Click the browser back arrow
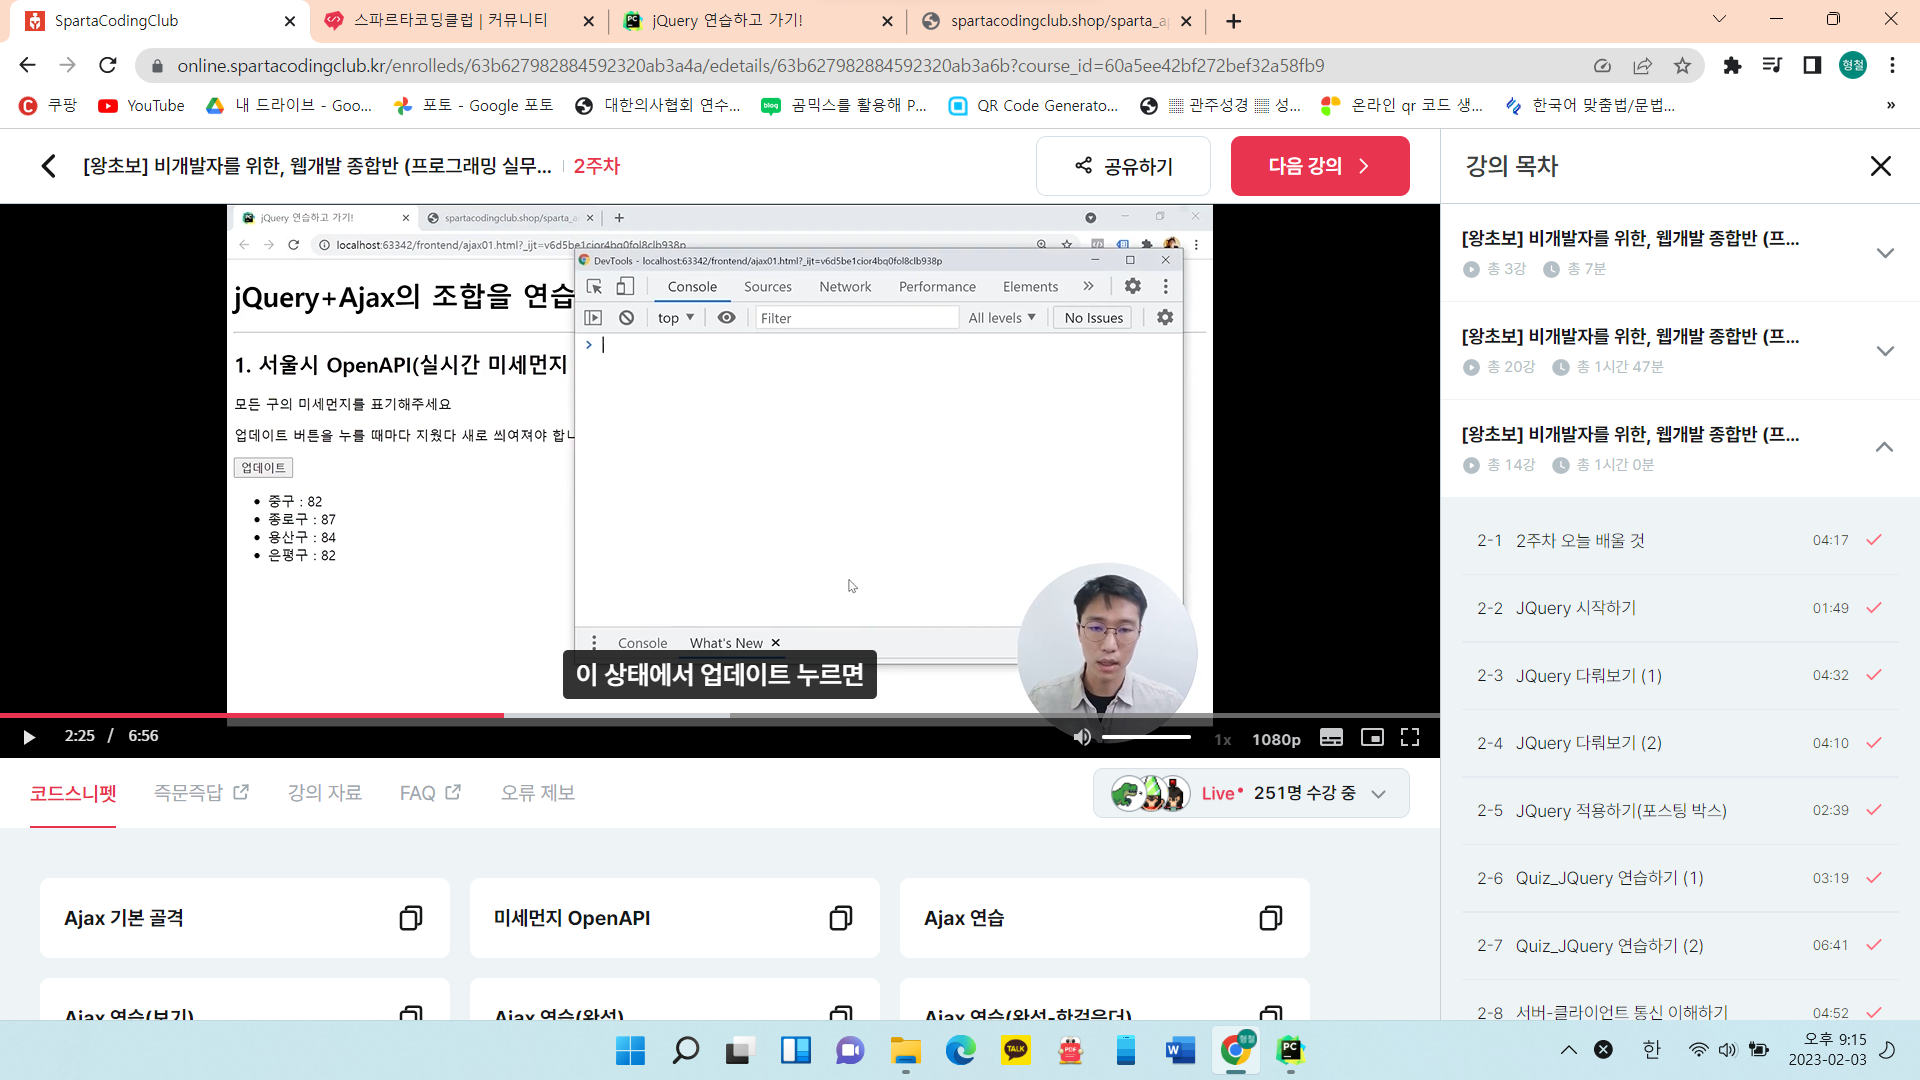This screenshot has width=1920, height=1080. (x=27, y=65)
